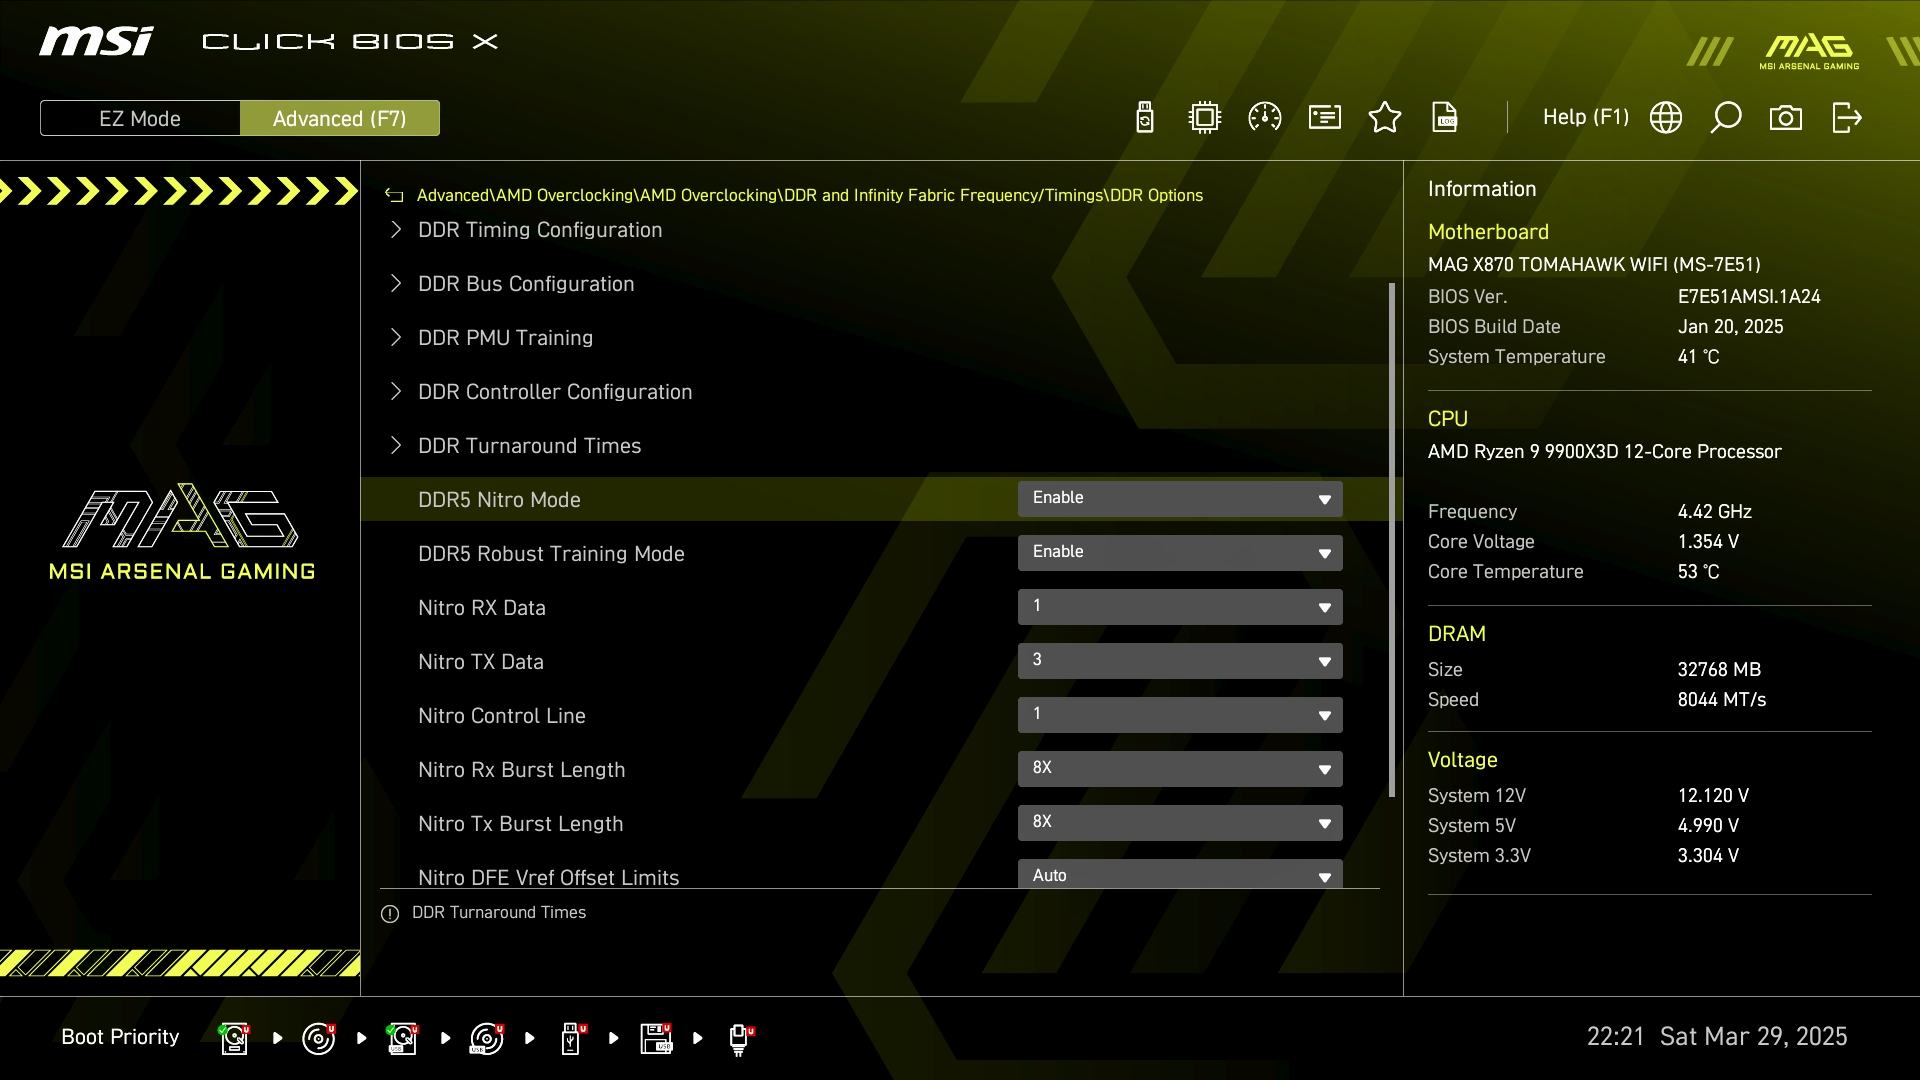The width and height of the screenshot is (1920, 1080).
Task: Click the breadcrumb back arrow icon
Action: tap(394, 196)
